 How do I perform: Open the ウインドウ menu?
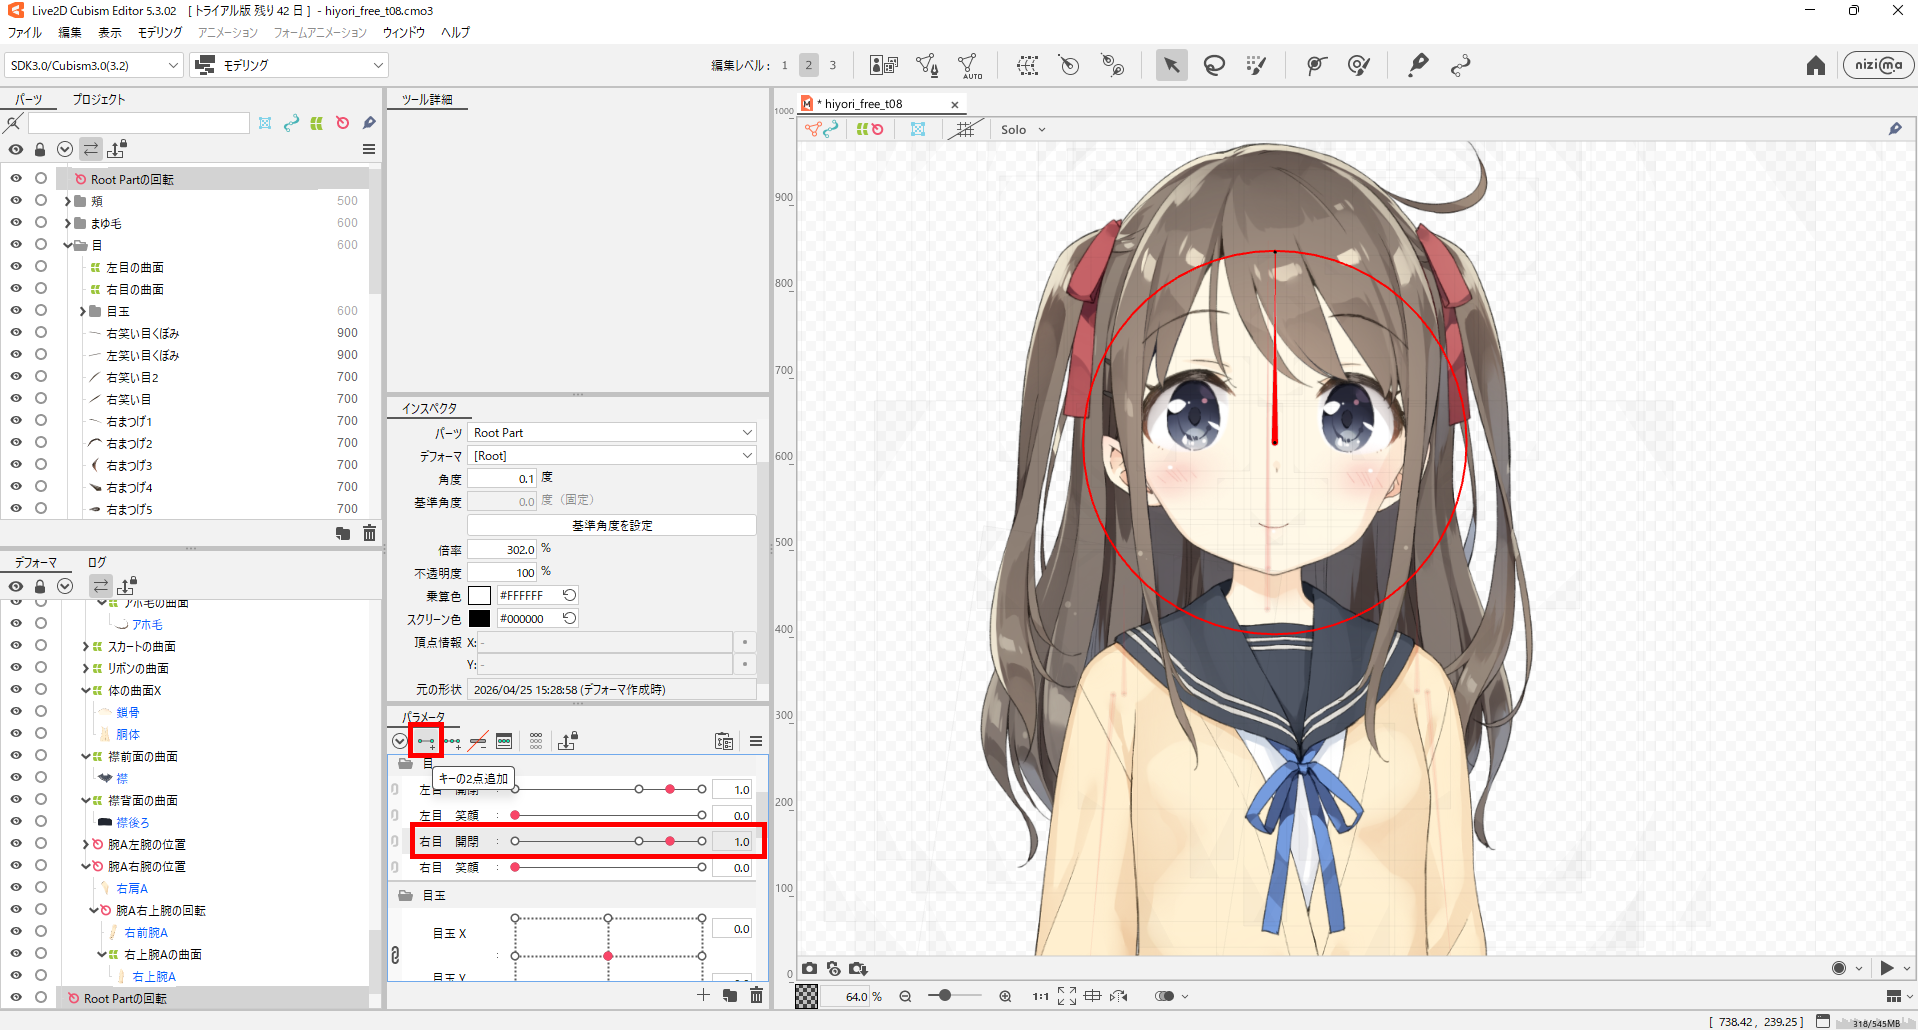404,33
